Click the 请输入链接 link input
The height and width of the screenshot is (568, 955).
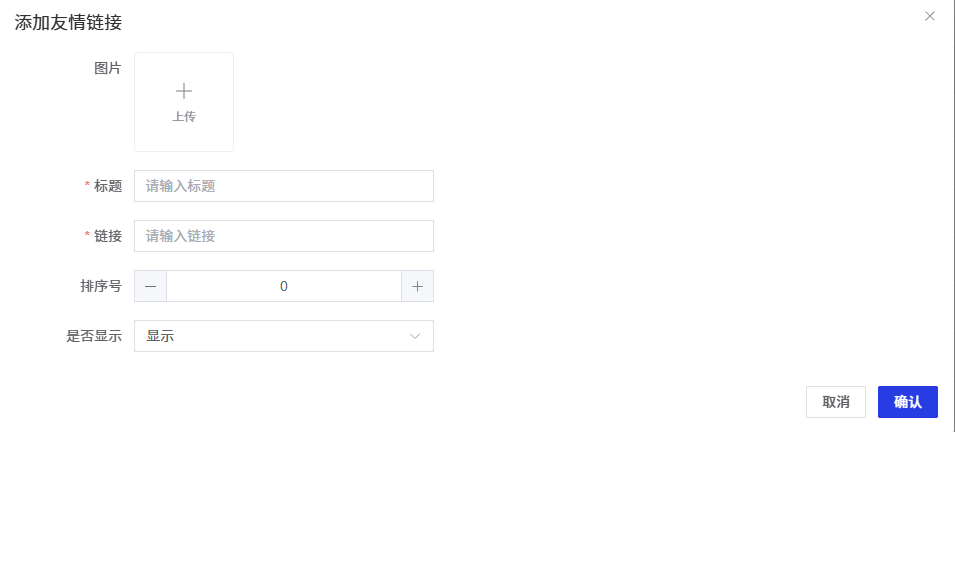(x=284, y=236)
